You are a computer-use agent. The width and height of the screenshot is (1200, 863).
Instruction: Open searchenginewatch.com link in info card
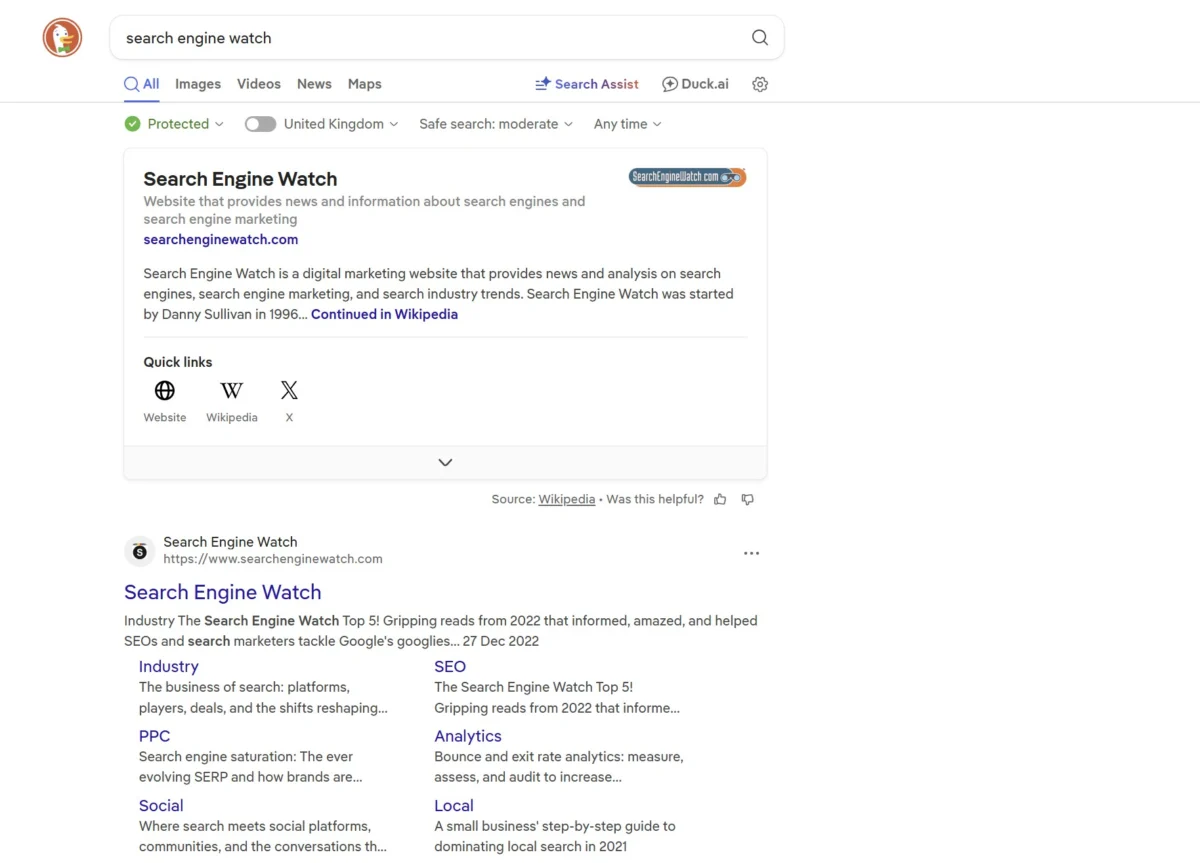click(x=221, y=239)
